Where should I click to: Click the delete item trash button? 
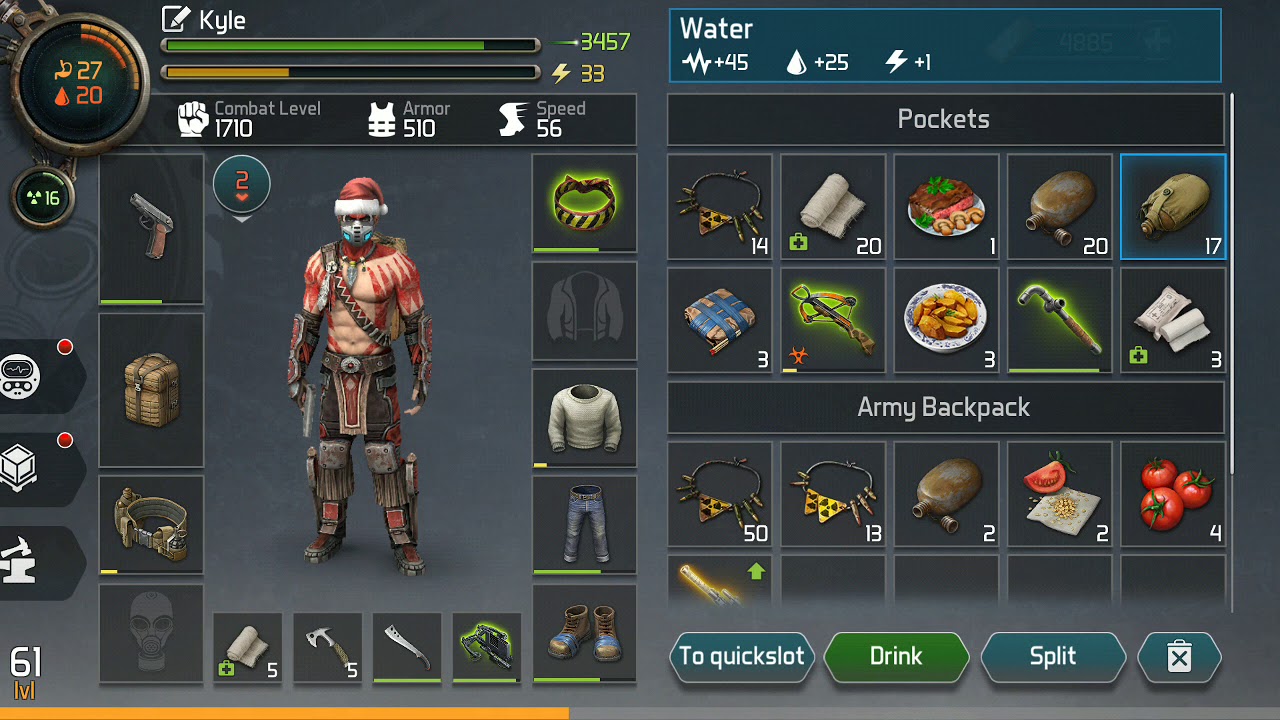[1179, 657]
